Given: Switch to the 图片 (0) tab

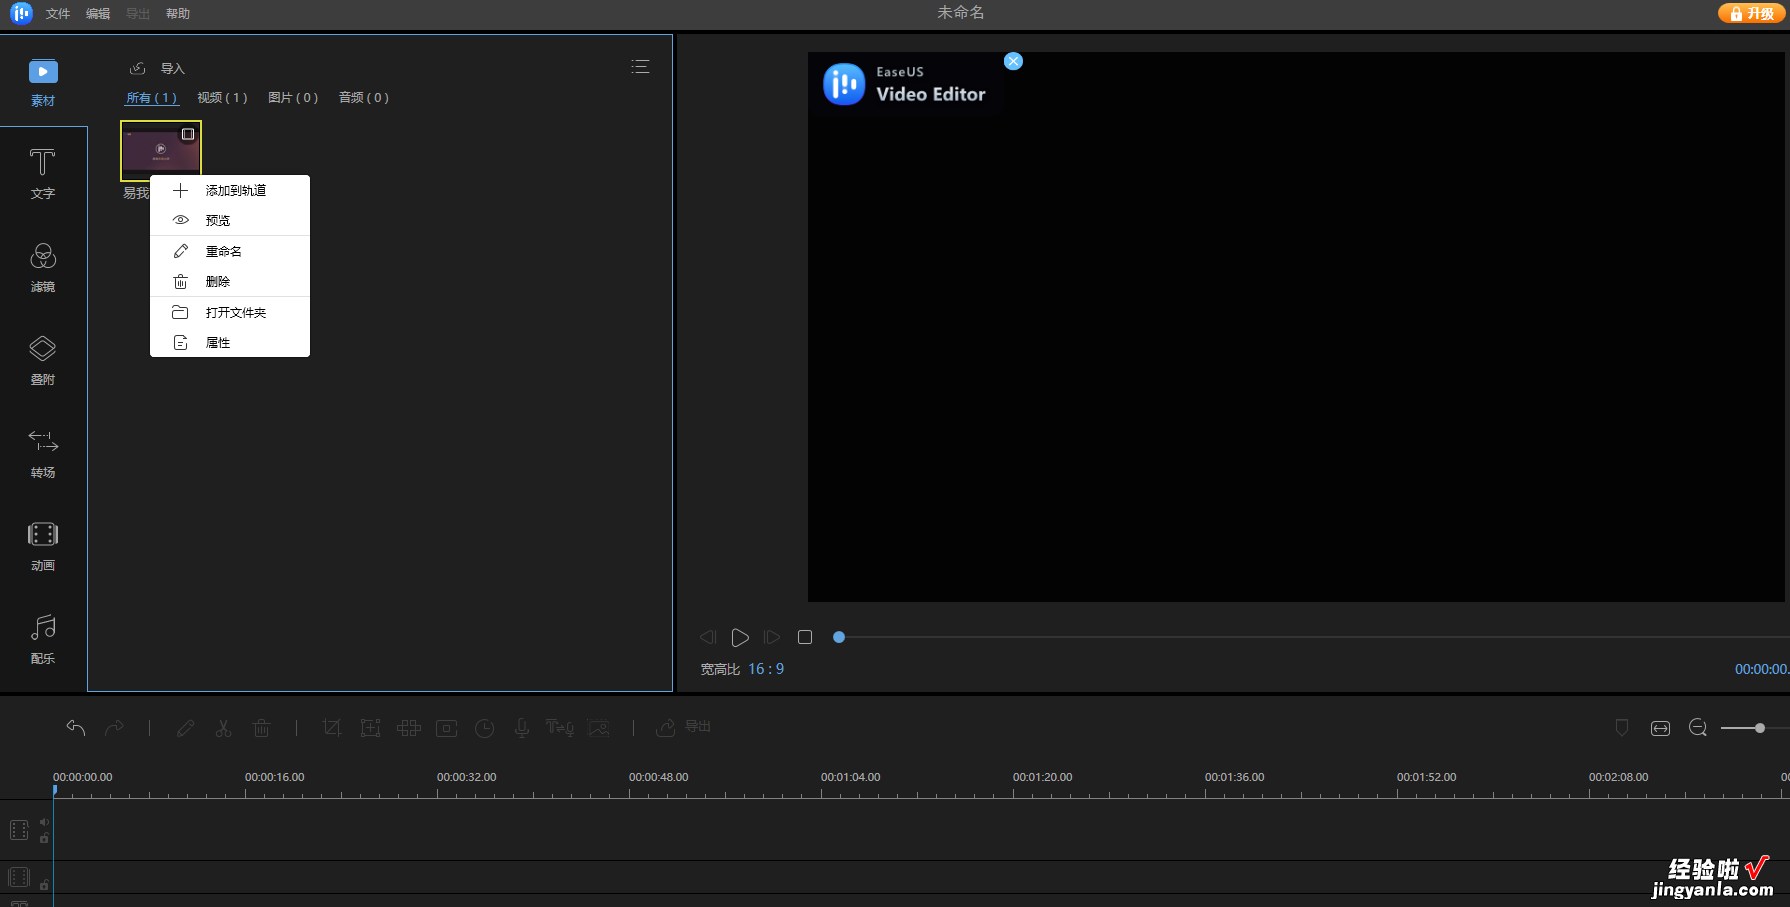Looking at the screenshot, I should pyautogui.click(x=293, y=98).
